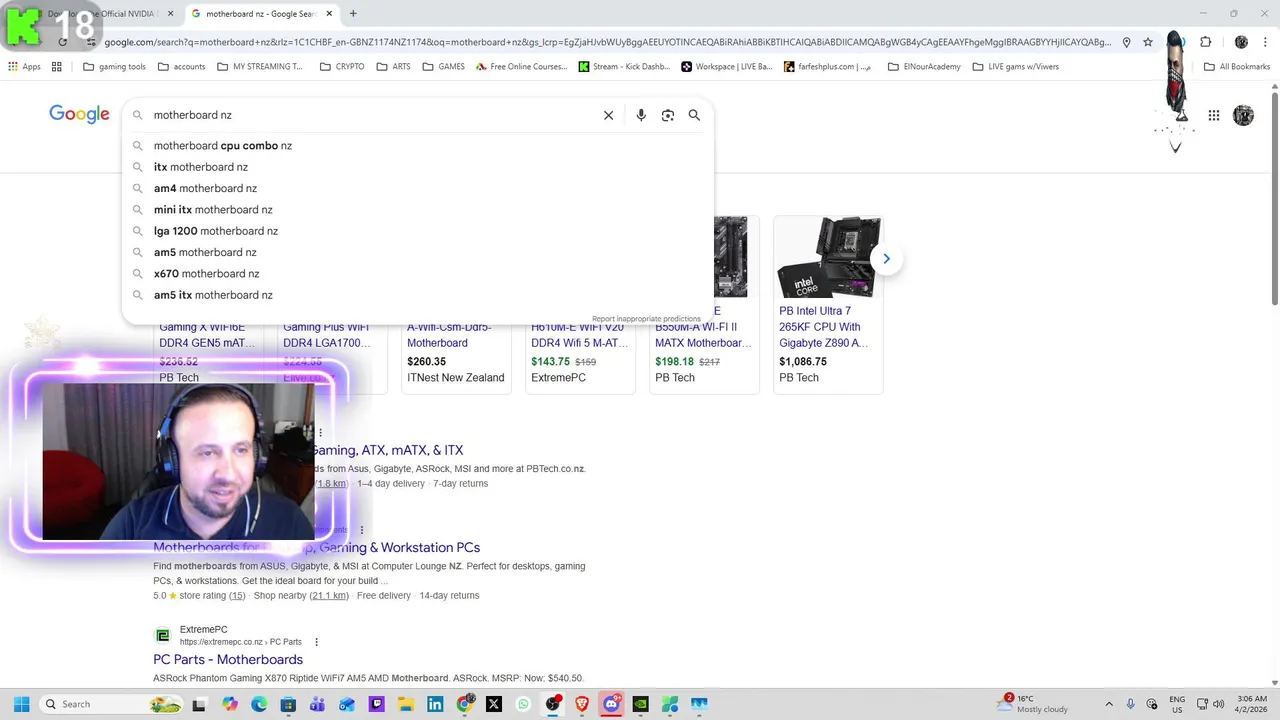Expand the All Bookmarks folder
The width and height of the screenshot is (1280, 720).
(1237, 67)
